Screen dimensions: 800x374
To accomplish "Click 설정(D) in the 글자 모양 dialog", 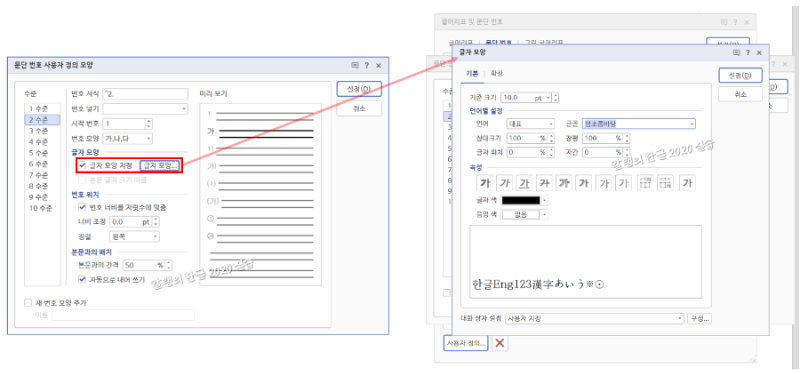I will pos(740,75).
